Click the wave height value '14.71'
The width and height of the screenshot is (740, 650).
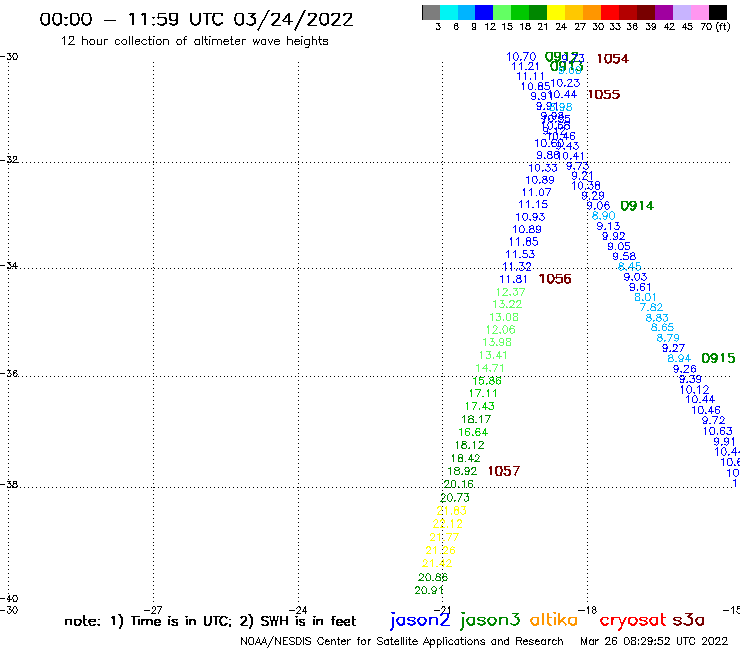(490, 368)
